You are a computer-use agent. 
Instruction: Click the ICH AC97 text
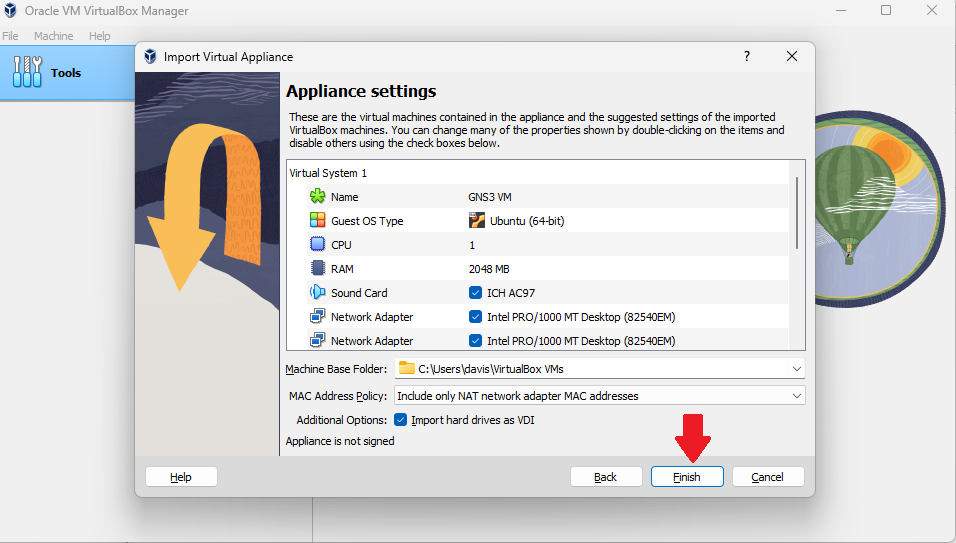pos(511,293)
